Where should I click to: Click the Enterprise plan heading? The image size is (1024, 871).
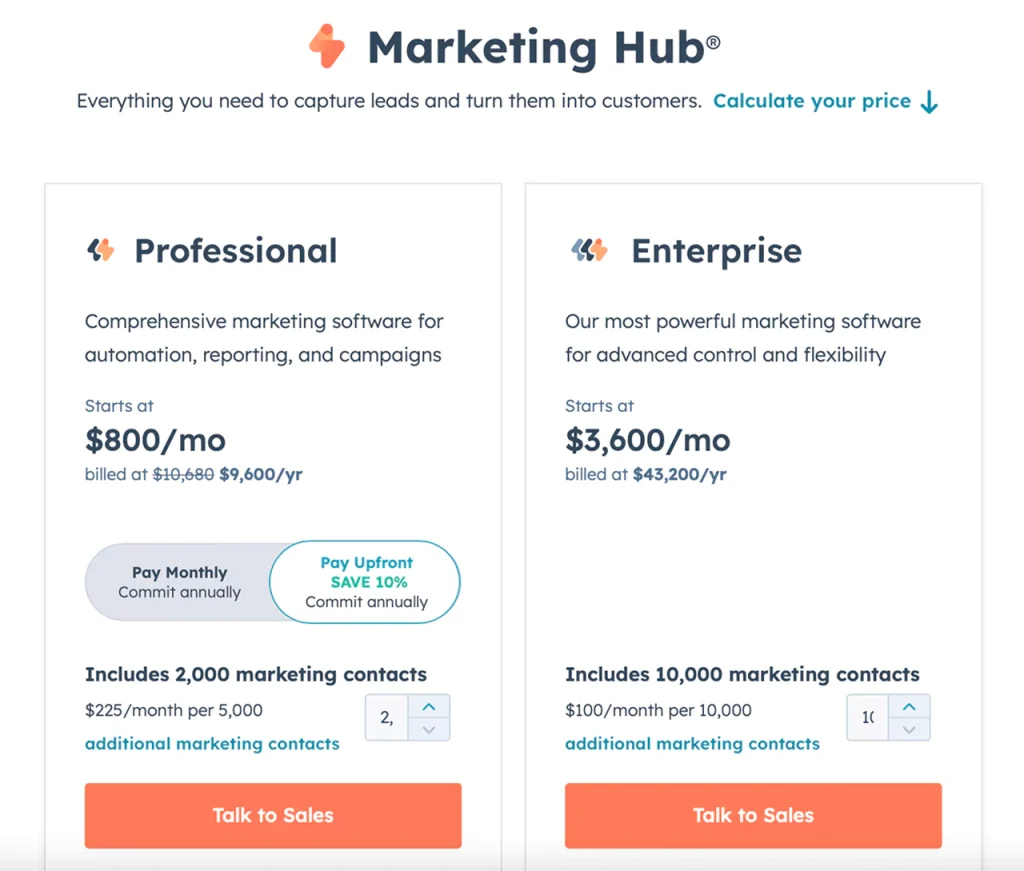pos(716,251)
